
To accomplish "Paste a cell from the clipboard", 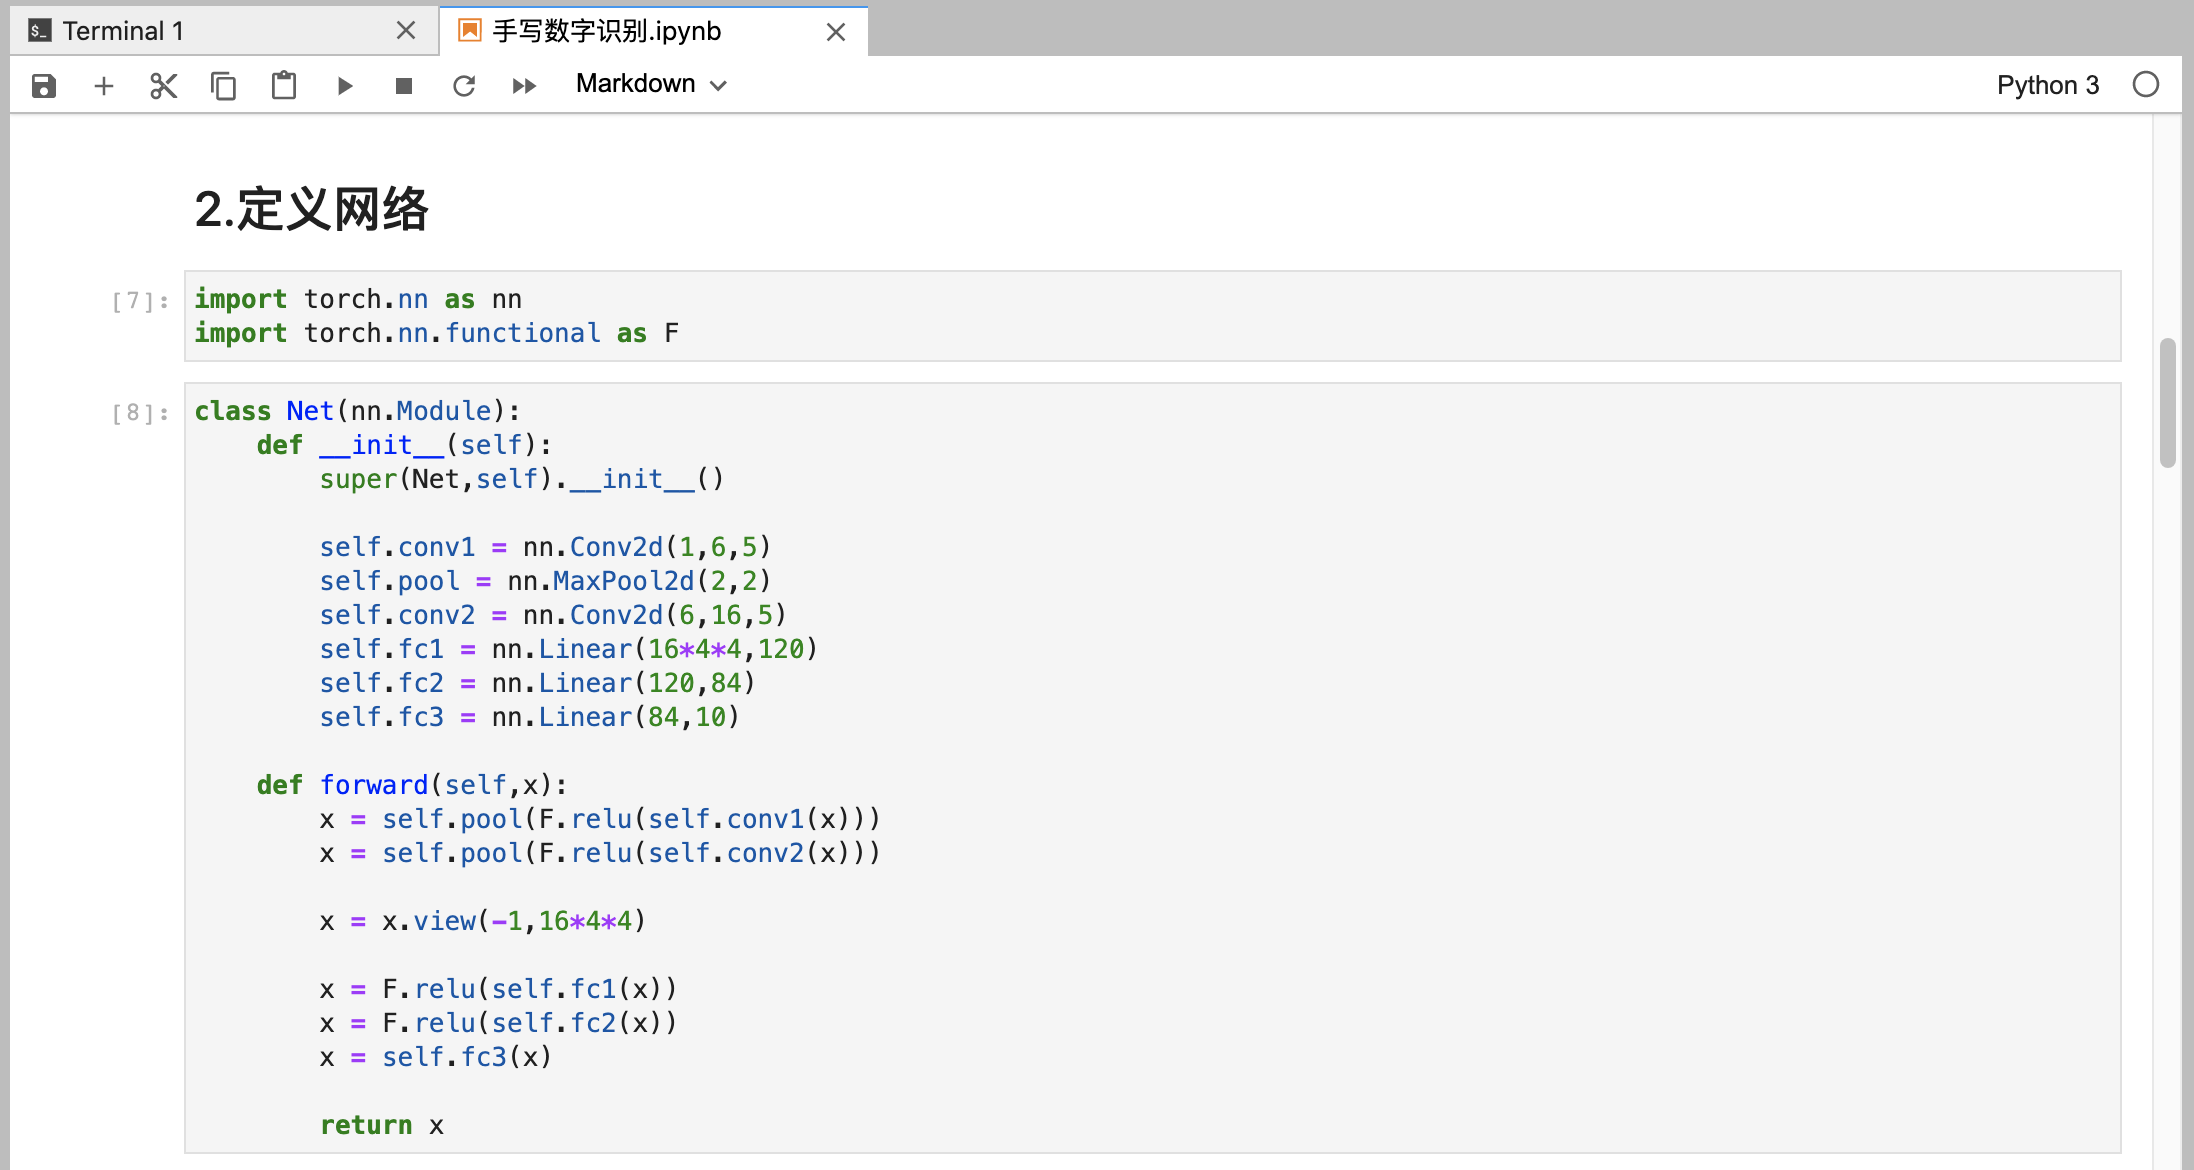I will (284, 86).
